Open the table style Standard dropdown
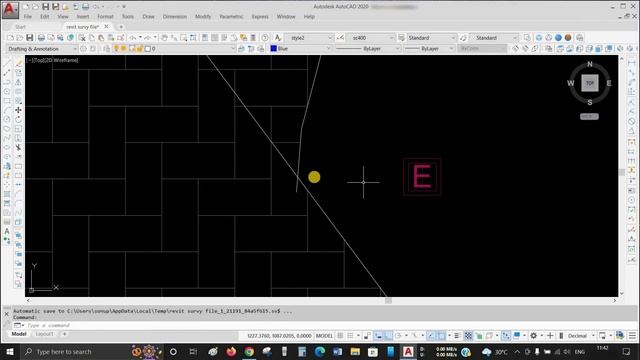Viewport: 640px width, 360px height. point(431,38)
